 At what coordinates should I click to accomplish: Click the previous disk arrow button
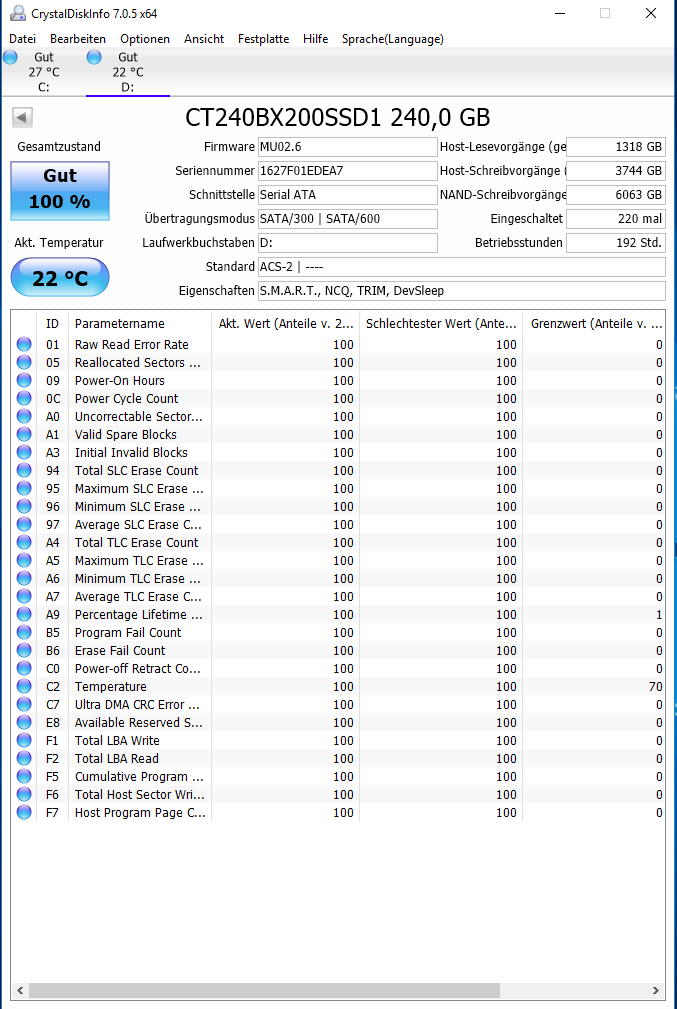[x=23, y=117]
